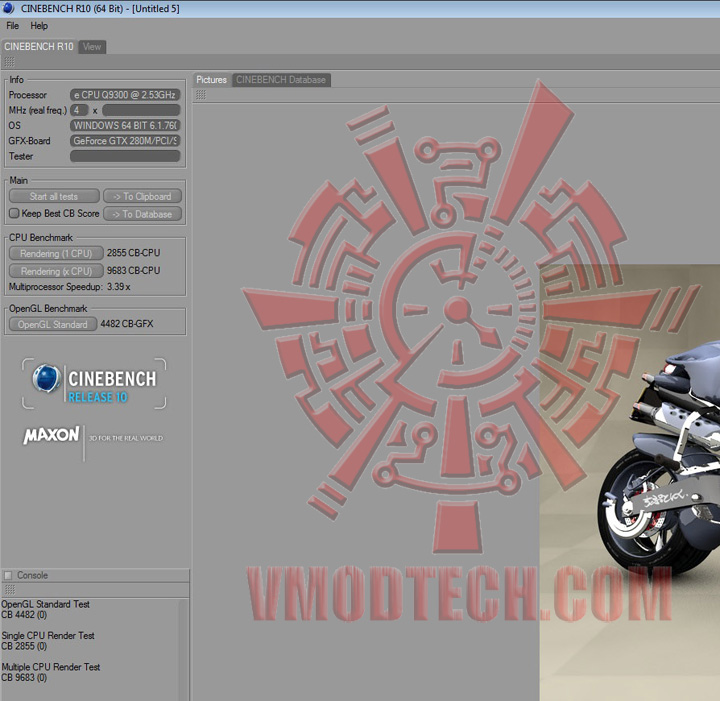
Task: Click the Start all tests button
Action: click(x=54, y=196)
